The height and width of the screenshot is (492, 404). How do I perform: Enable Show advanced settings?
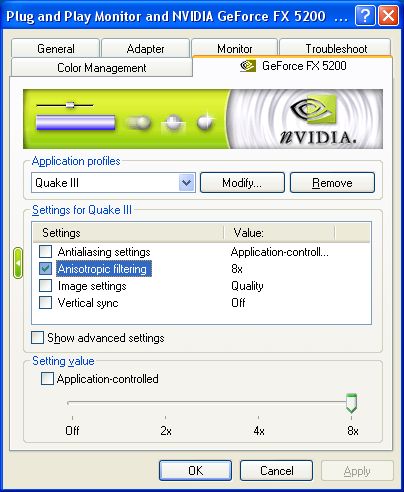click(37, 338)
